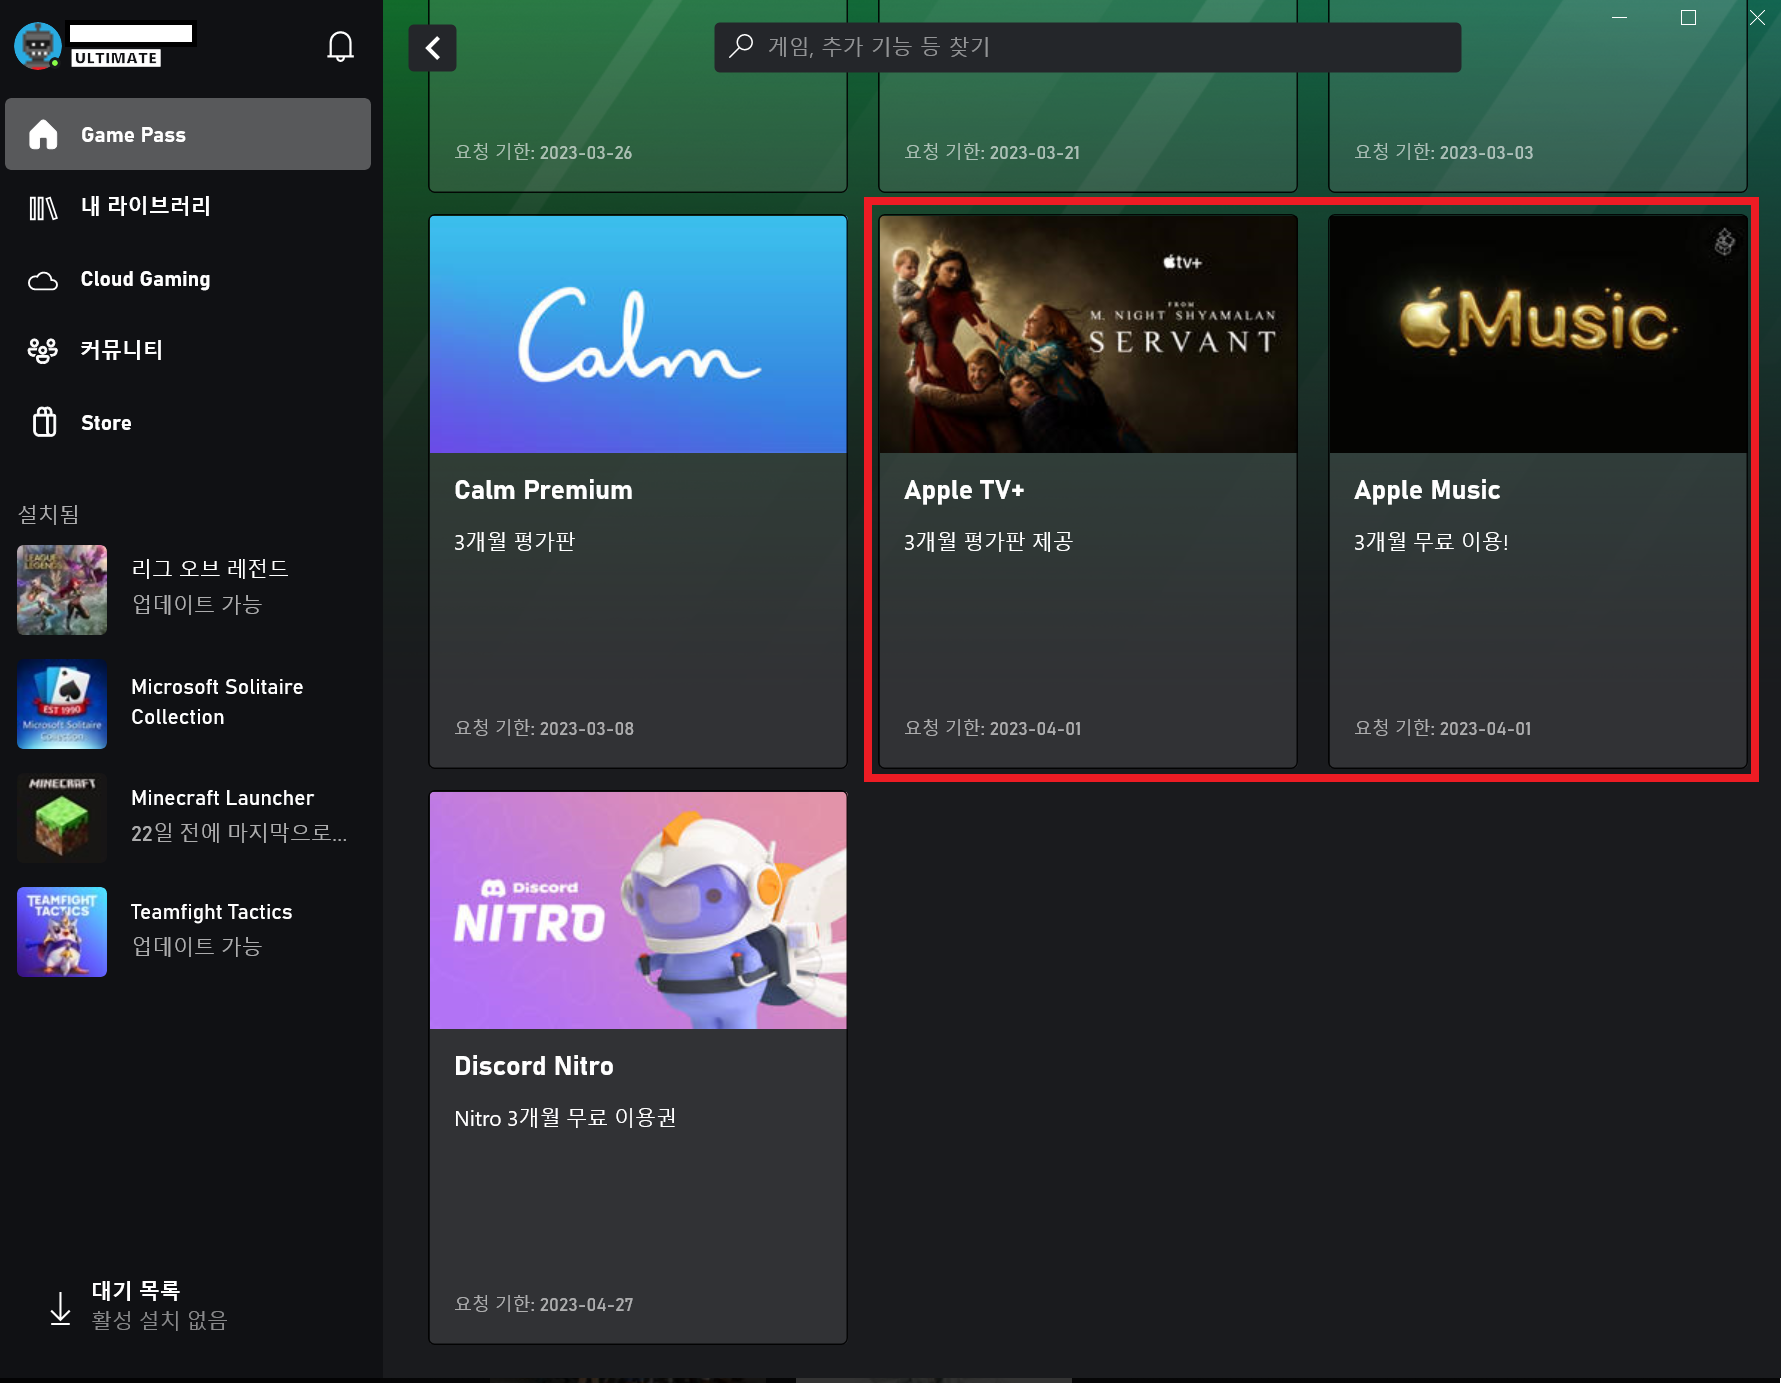
Task: Click 요청 기한: 2023-03-08 text
Action: (544, 728)
